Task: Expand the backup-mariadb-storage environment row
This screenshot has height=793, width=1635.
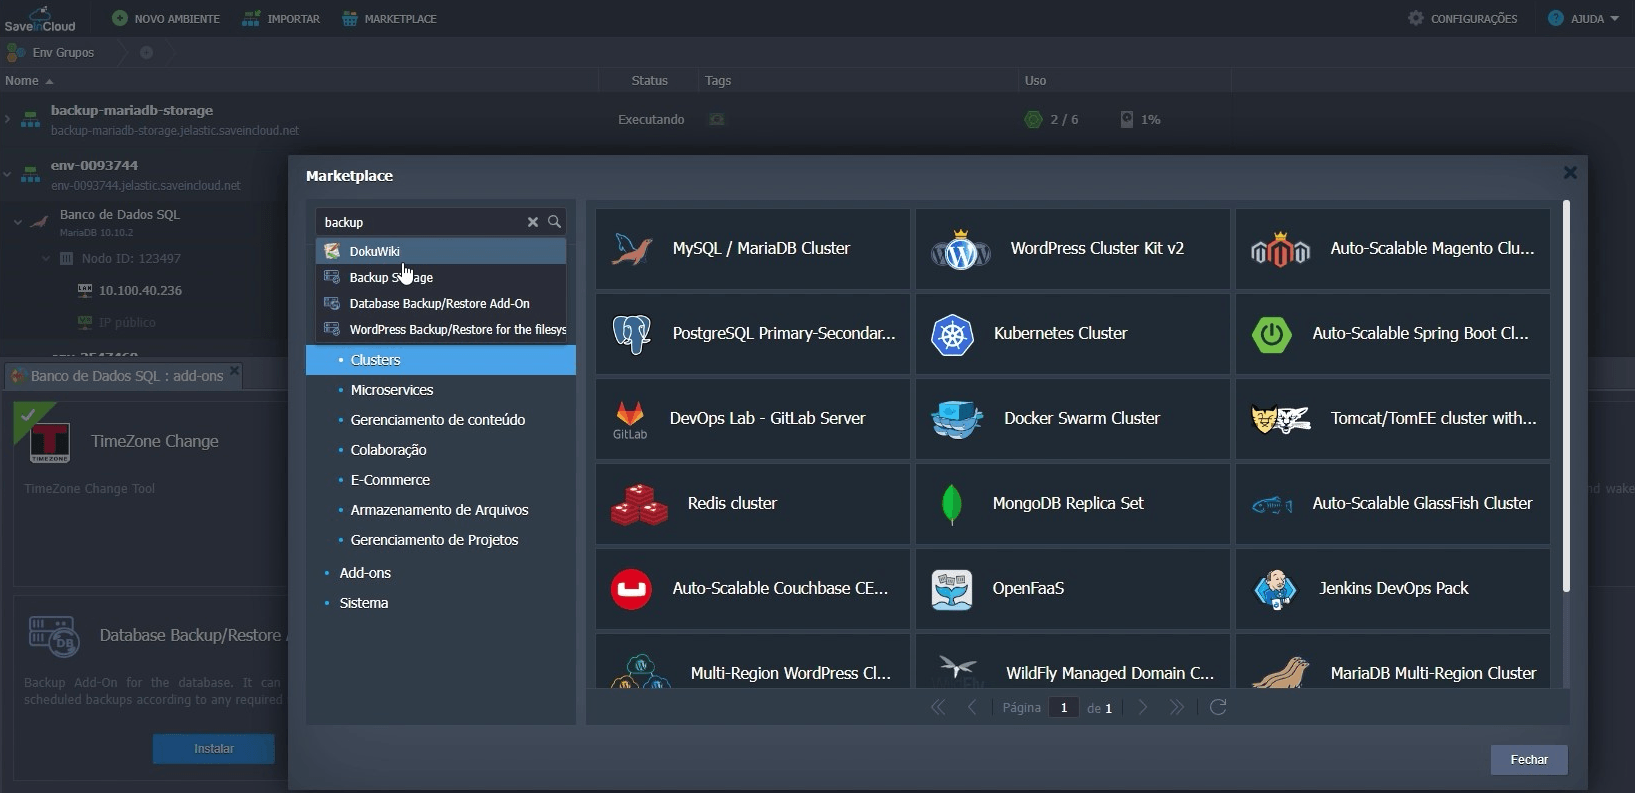Action: pos(8,119)
